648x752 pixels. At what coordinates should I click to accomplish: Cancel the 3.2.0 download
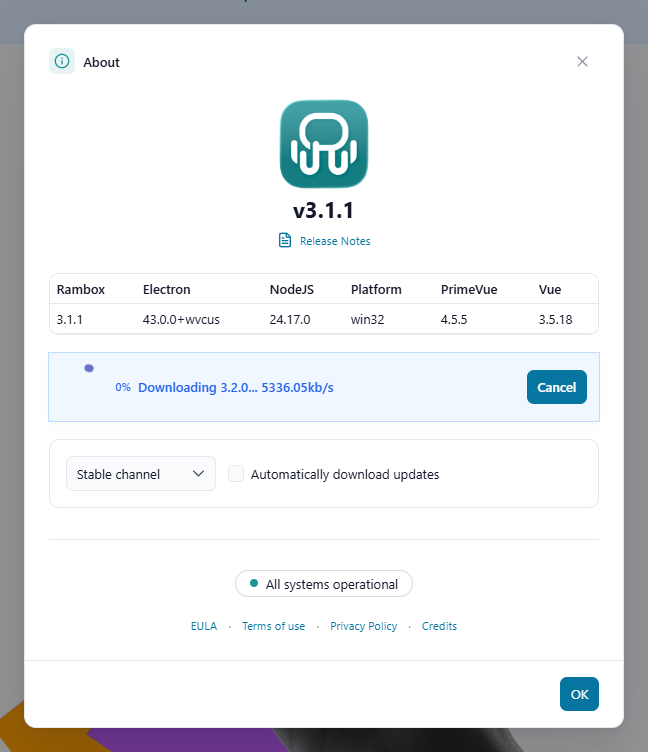pyautogui.click(x=556, y=387)
